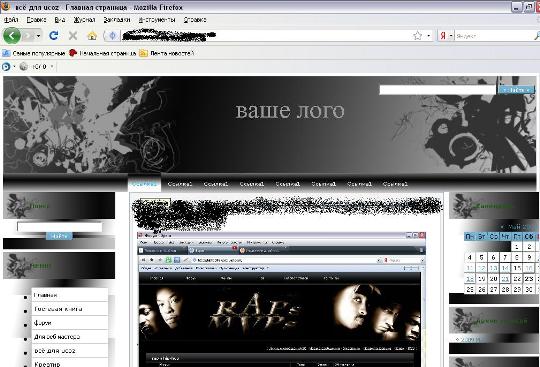540x367 pixels.
Task: Open the embedded forum screenshot thumbnail
Action: click(x=282, y=300)
